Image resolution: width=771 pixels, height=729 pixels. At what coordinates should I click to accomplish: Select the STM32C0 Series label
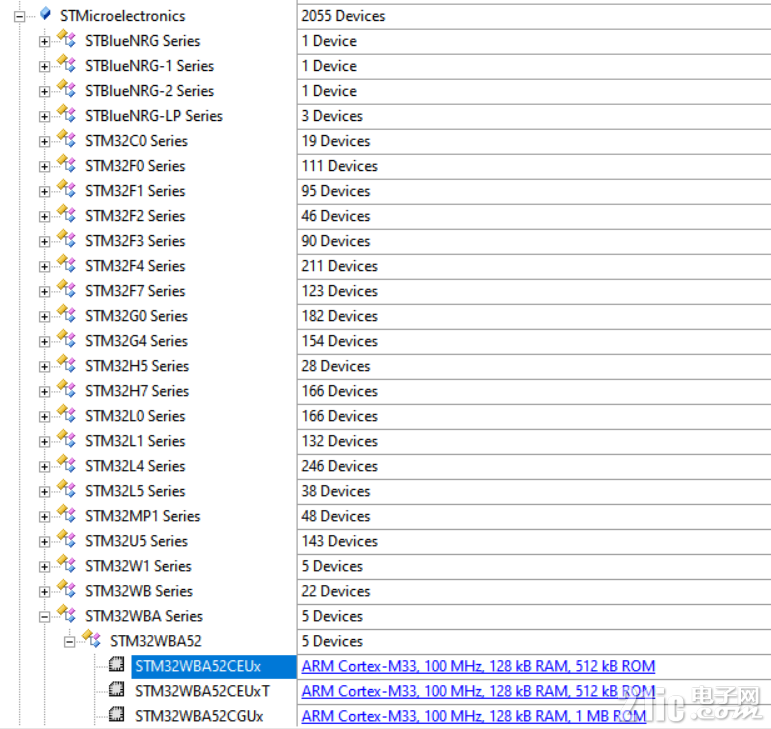[x=136, y=141]
